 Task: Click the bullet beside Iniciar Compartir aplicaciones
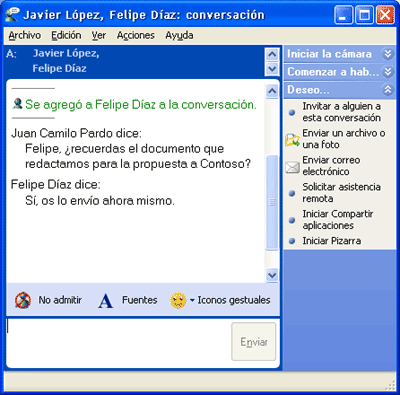click(292, 220)
